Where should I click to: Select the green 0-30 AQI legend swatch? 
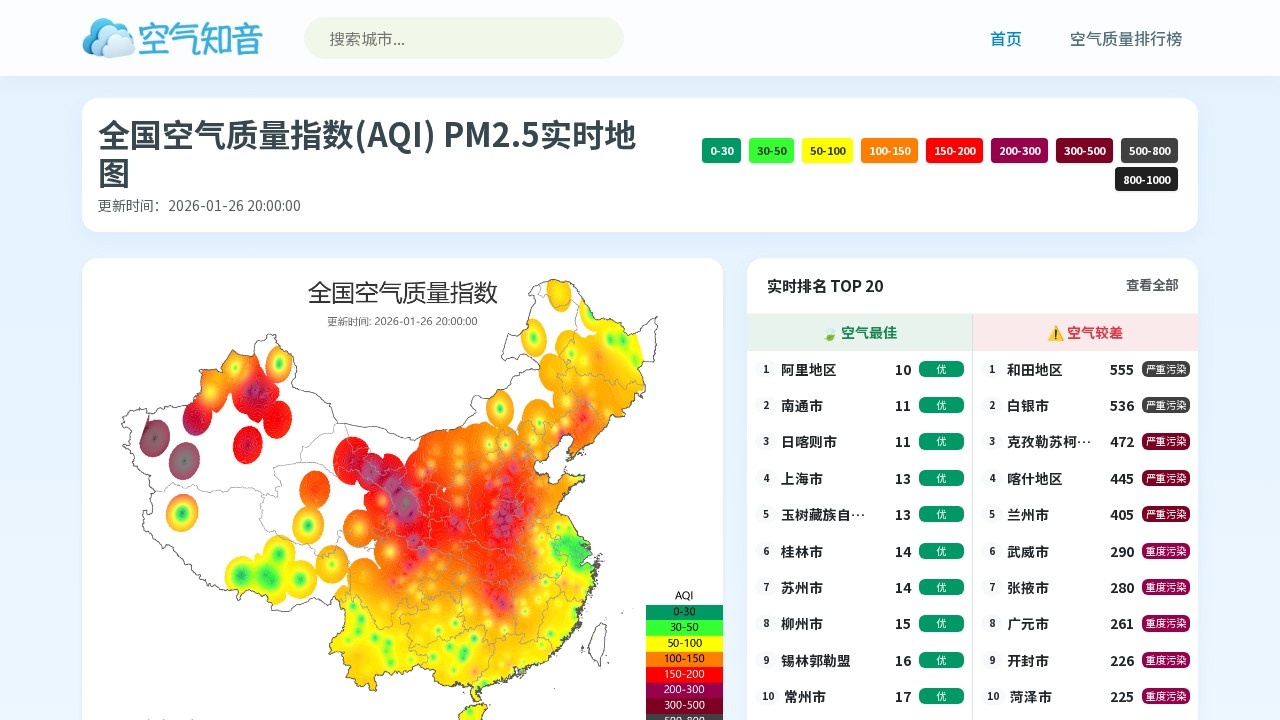pos(721,151)
